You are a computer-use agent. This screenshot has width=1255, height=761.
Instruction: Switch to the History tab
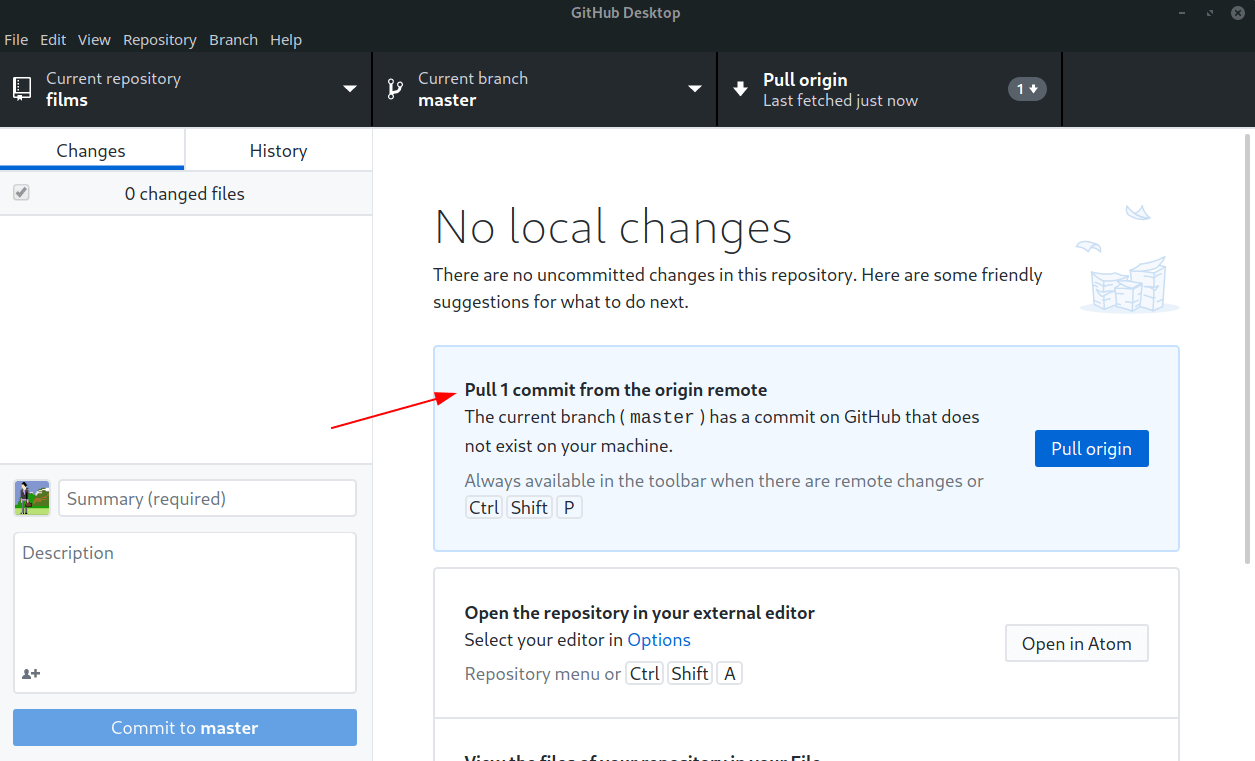[279, 150]
